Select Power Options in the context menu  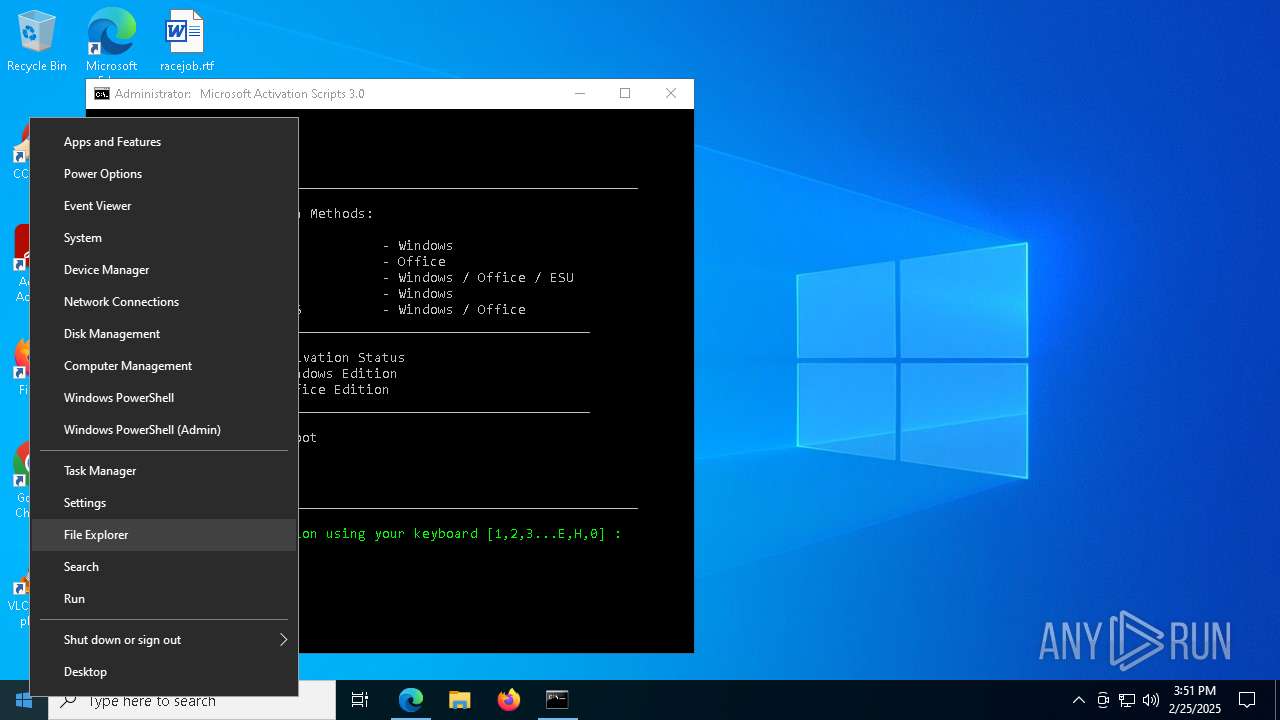pyautogui.click(x=165, y=174)
